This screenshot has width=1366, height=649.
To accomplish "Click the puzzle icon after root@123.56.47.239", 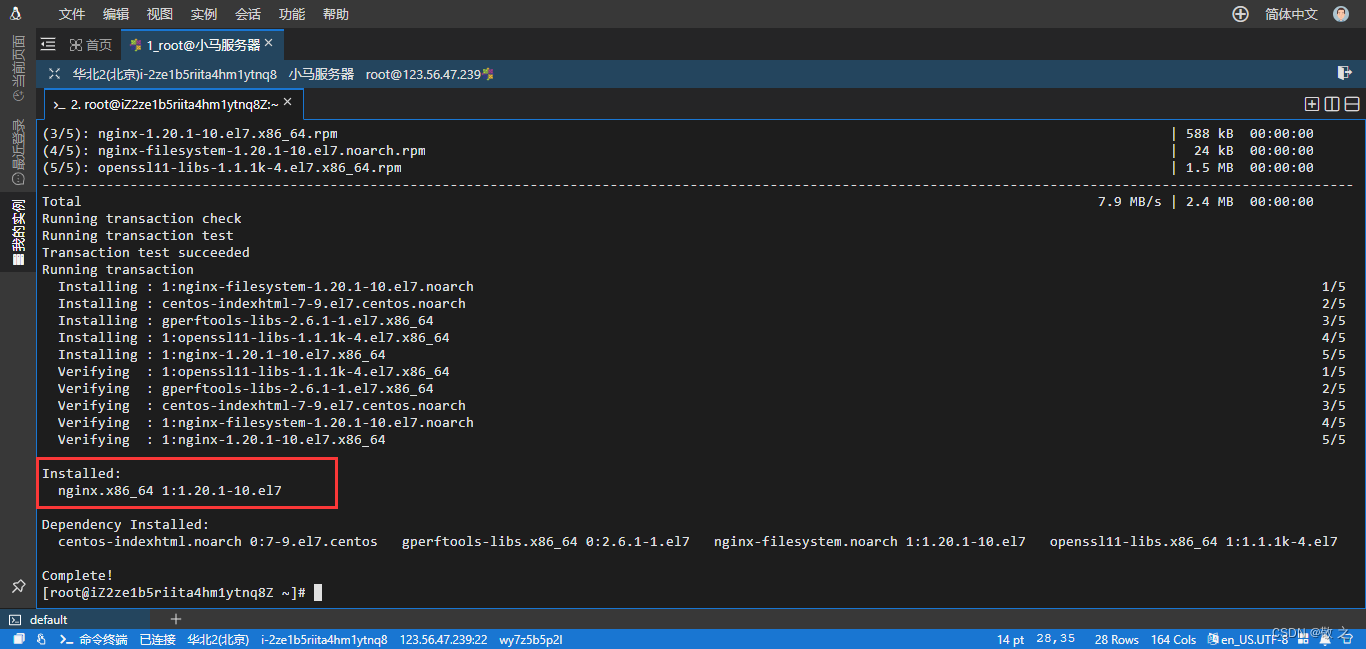I will (489, 74).
